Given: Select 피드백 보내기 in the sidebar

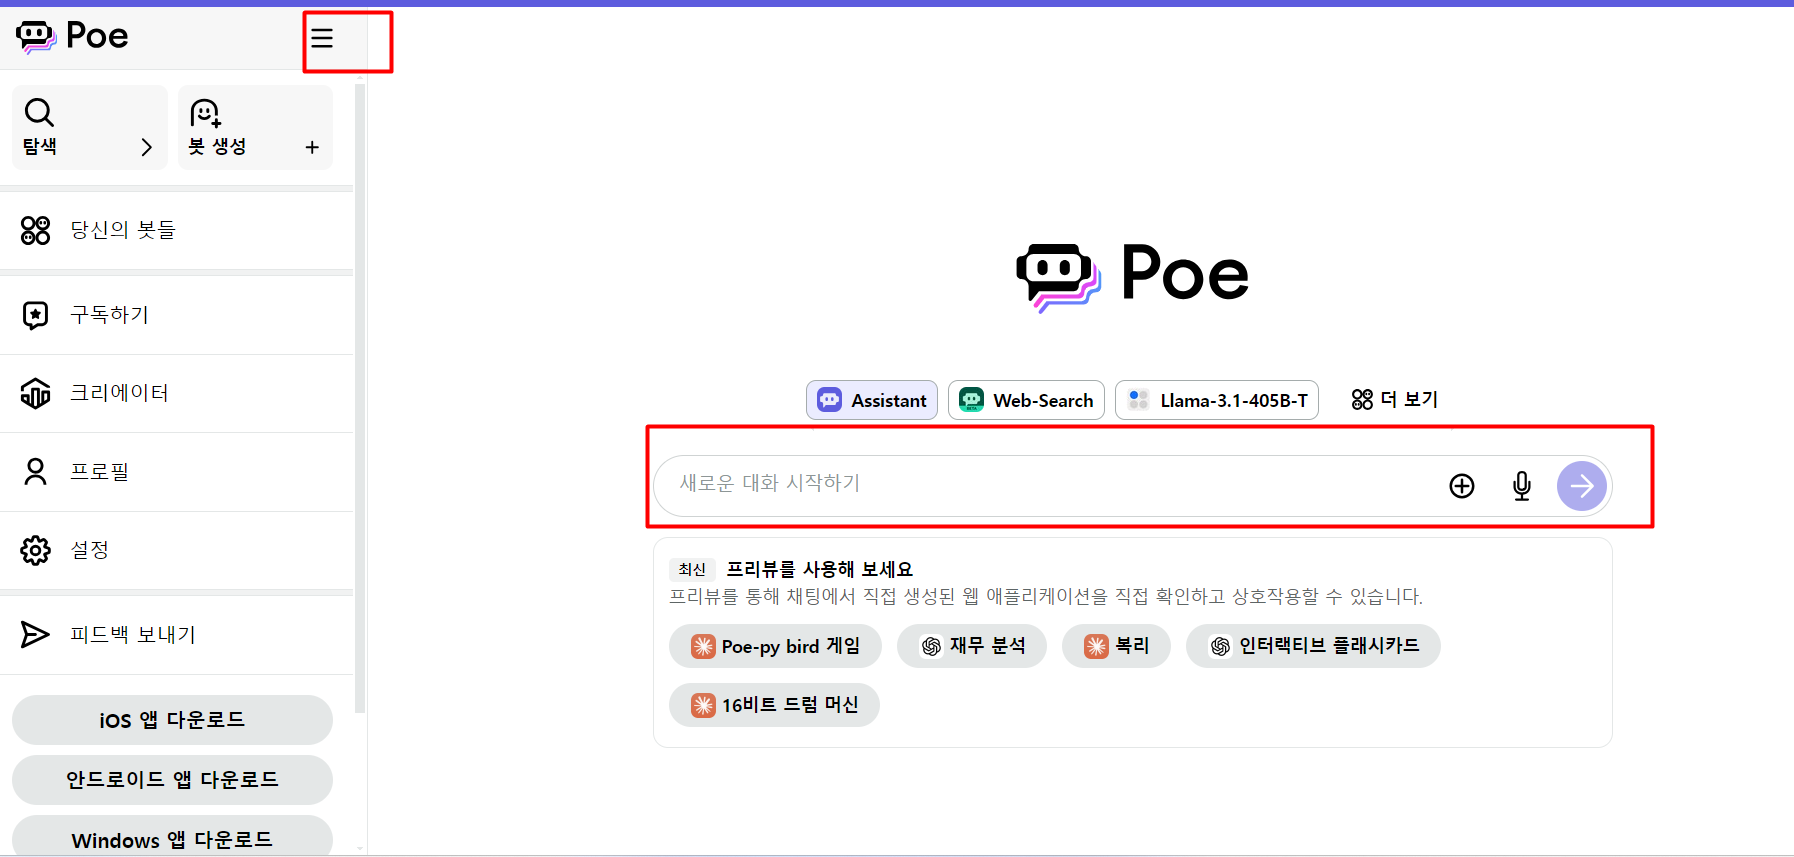Looking at the screenshot, I should [177, 635].
